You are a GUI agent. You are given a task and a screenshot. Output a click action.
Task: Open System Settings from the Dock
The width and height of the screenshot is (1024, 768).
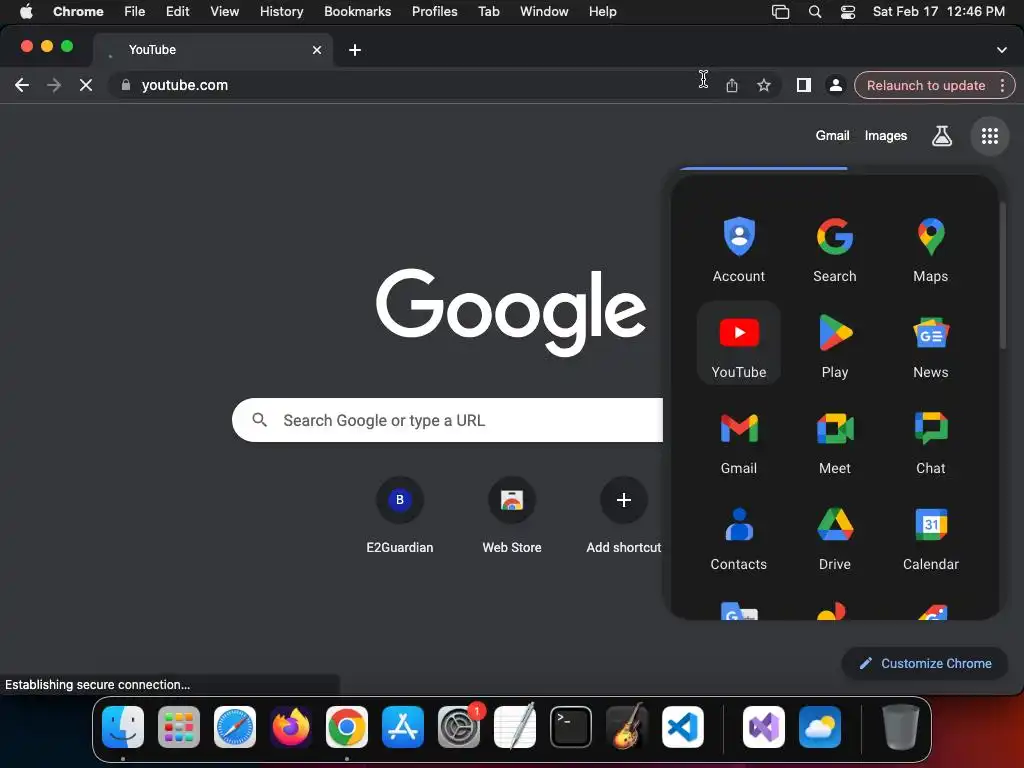pyautogui.click(x=458, y=727)
